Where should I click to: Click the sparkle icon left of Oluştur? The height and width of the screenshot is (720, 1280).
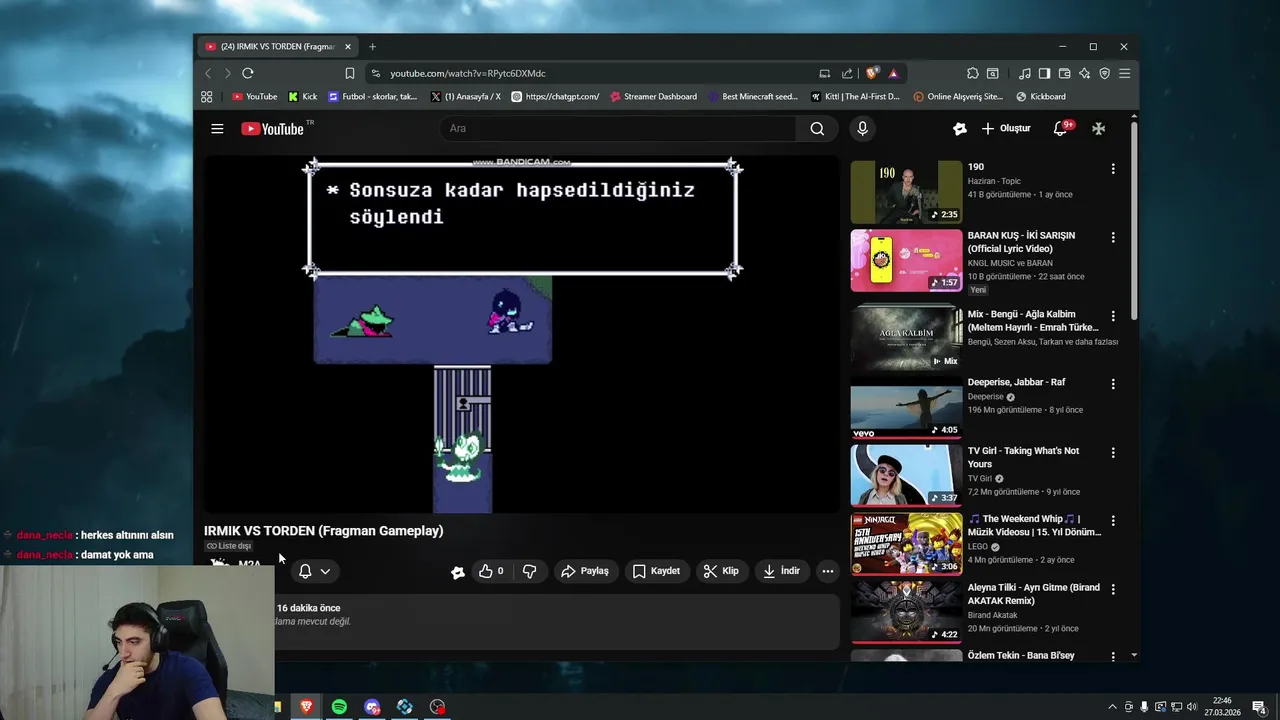pos(960,128)
